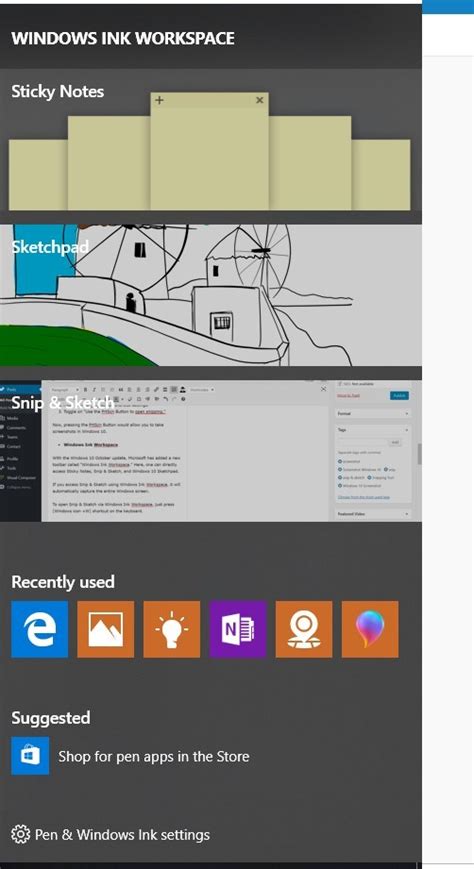Open the Maps app tile

coord(304,629)
